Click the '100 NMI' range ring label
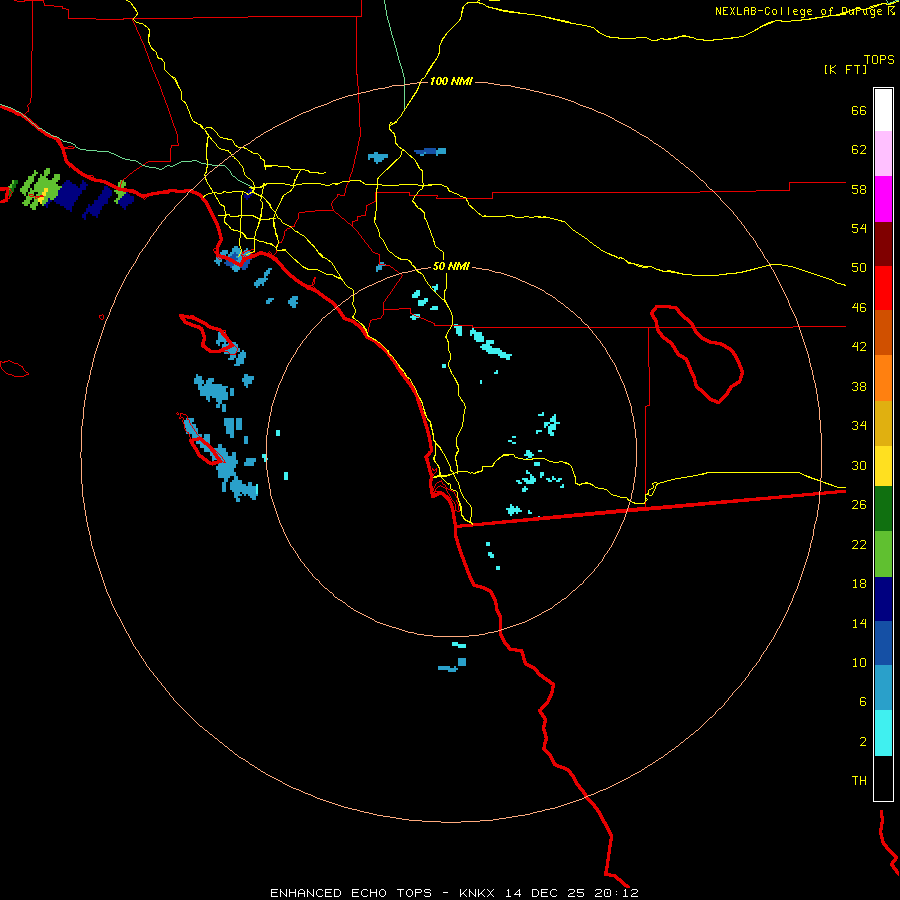Screen dimensions: 900x900 click(x=451, y=82)
